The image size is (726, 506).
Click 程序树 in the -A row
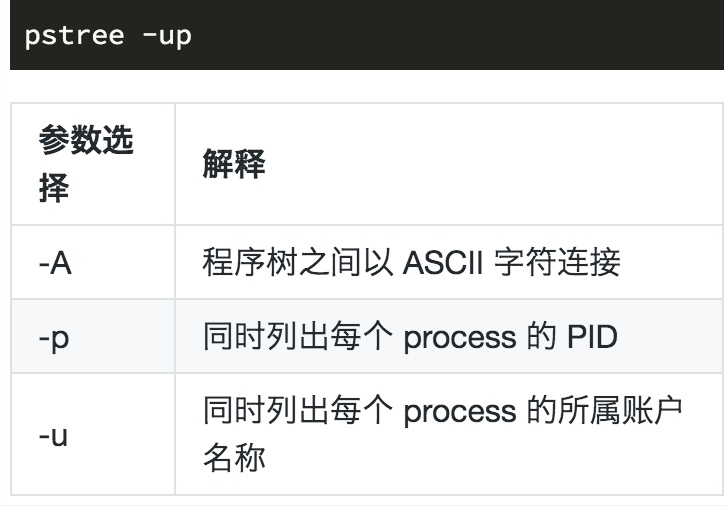click(250, 262)
